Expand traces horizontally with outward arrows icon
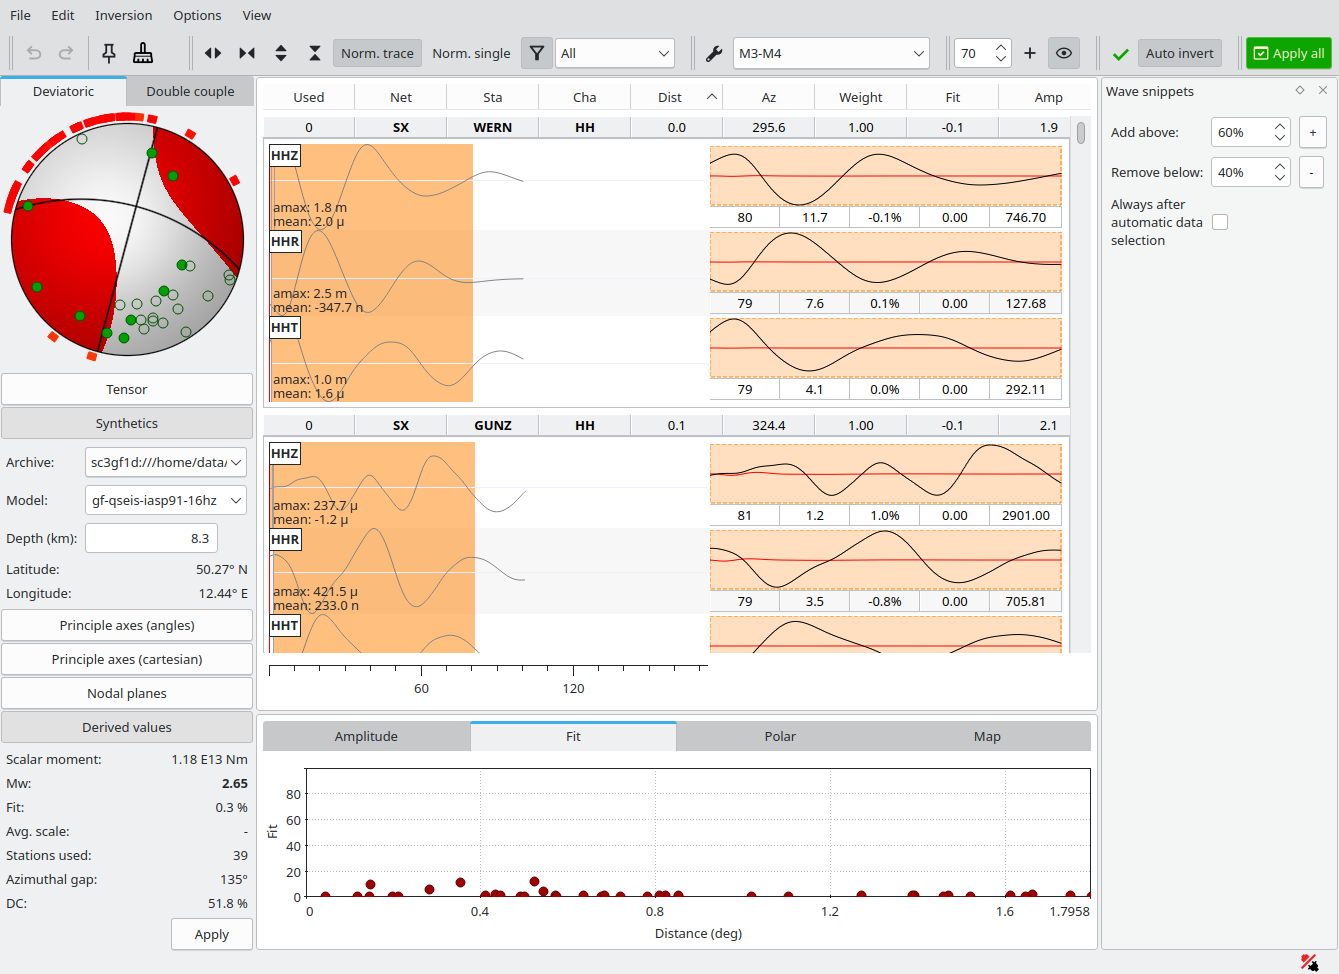Viewport: 1339px width, 974px height. (213, 53)
